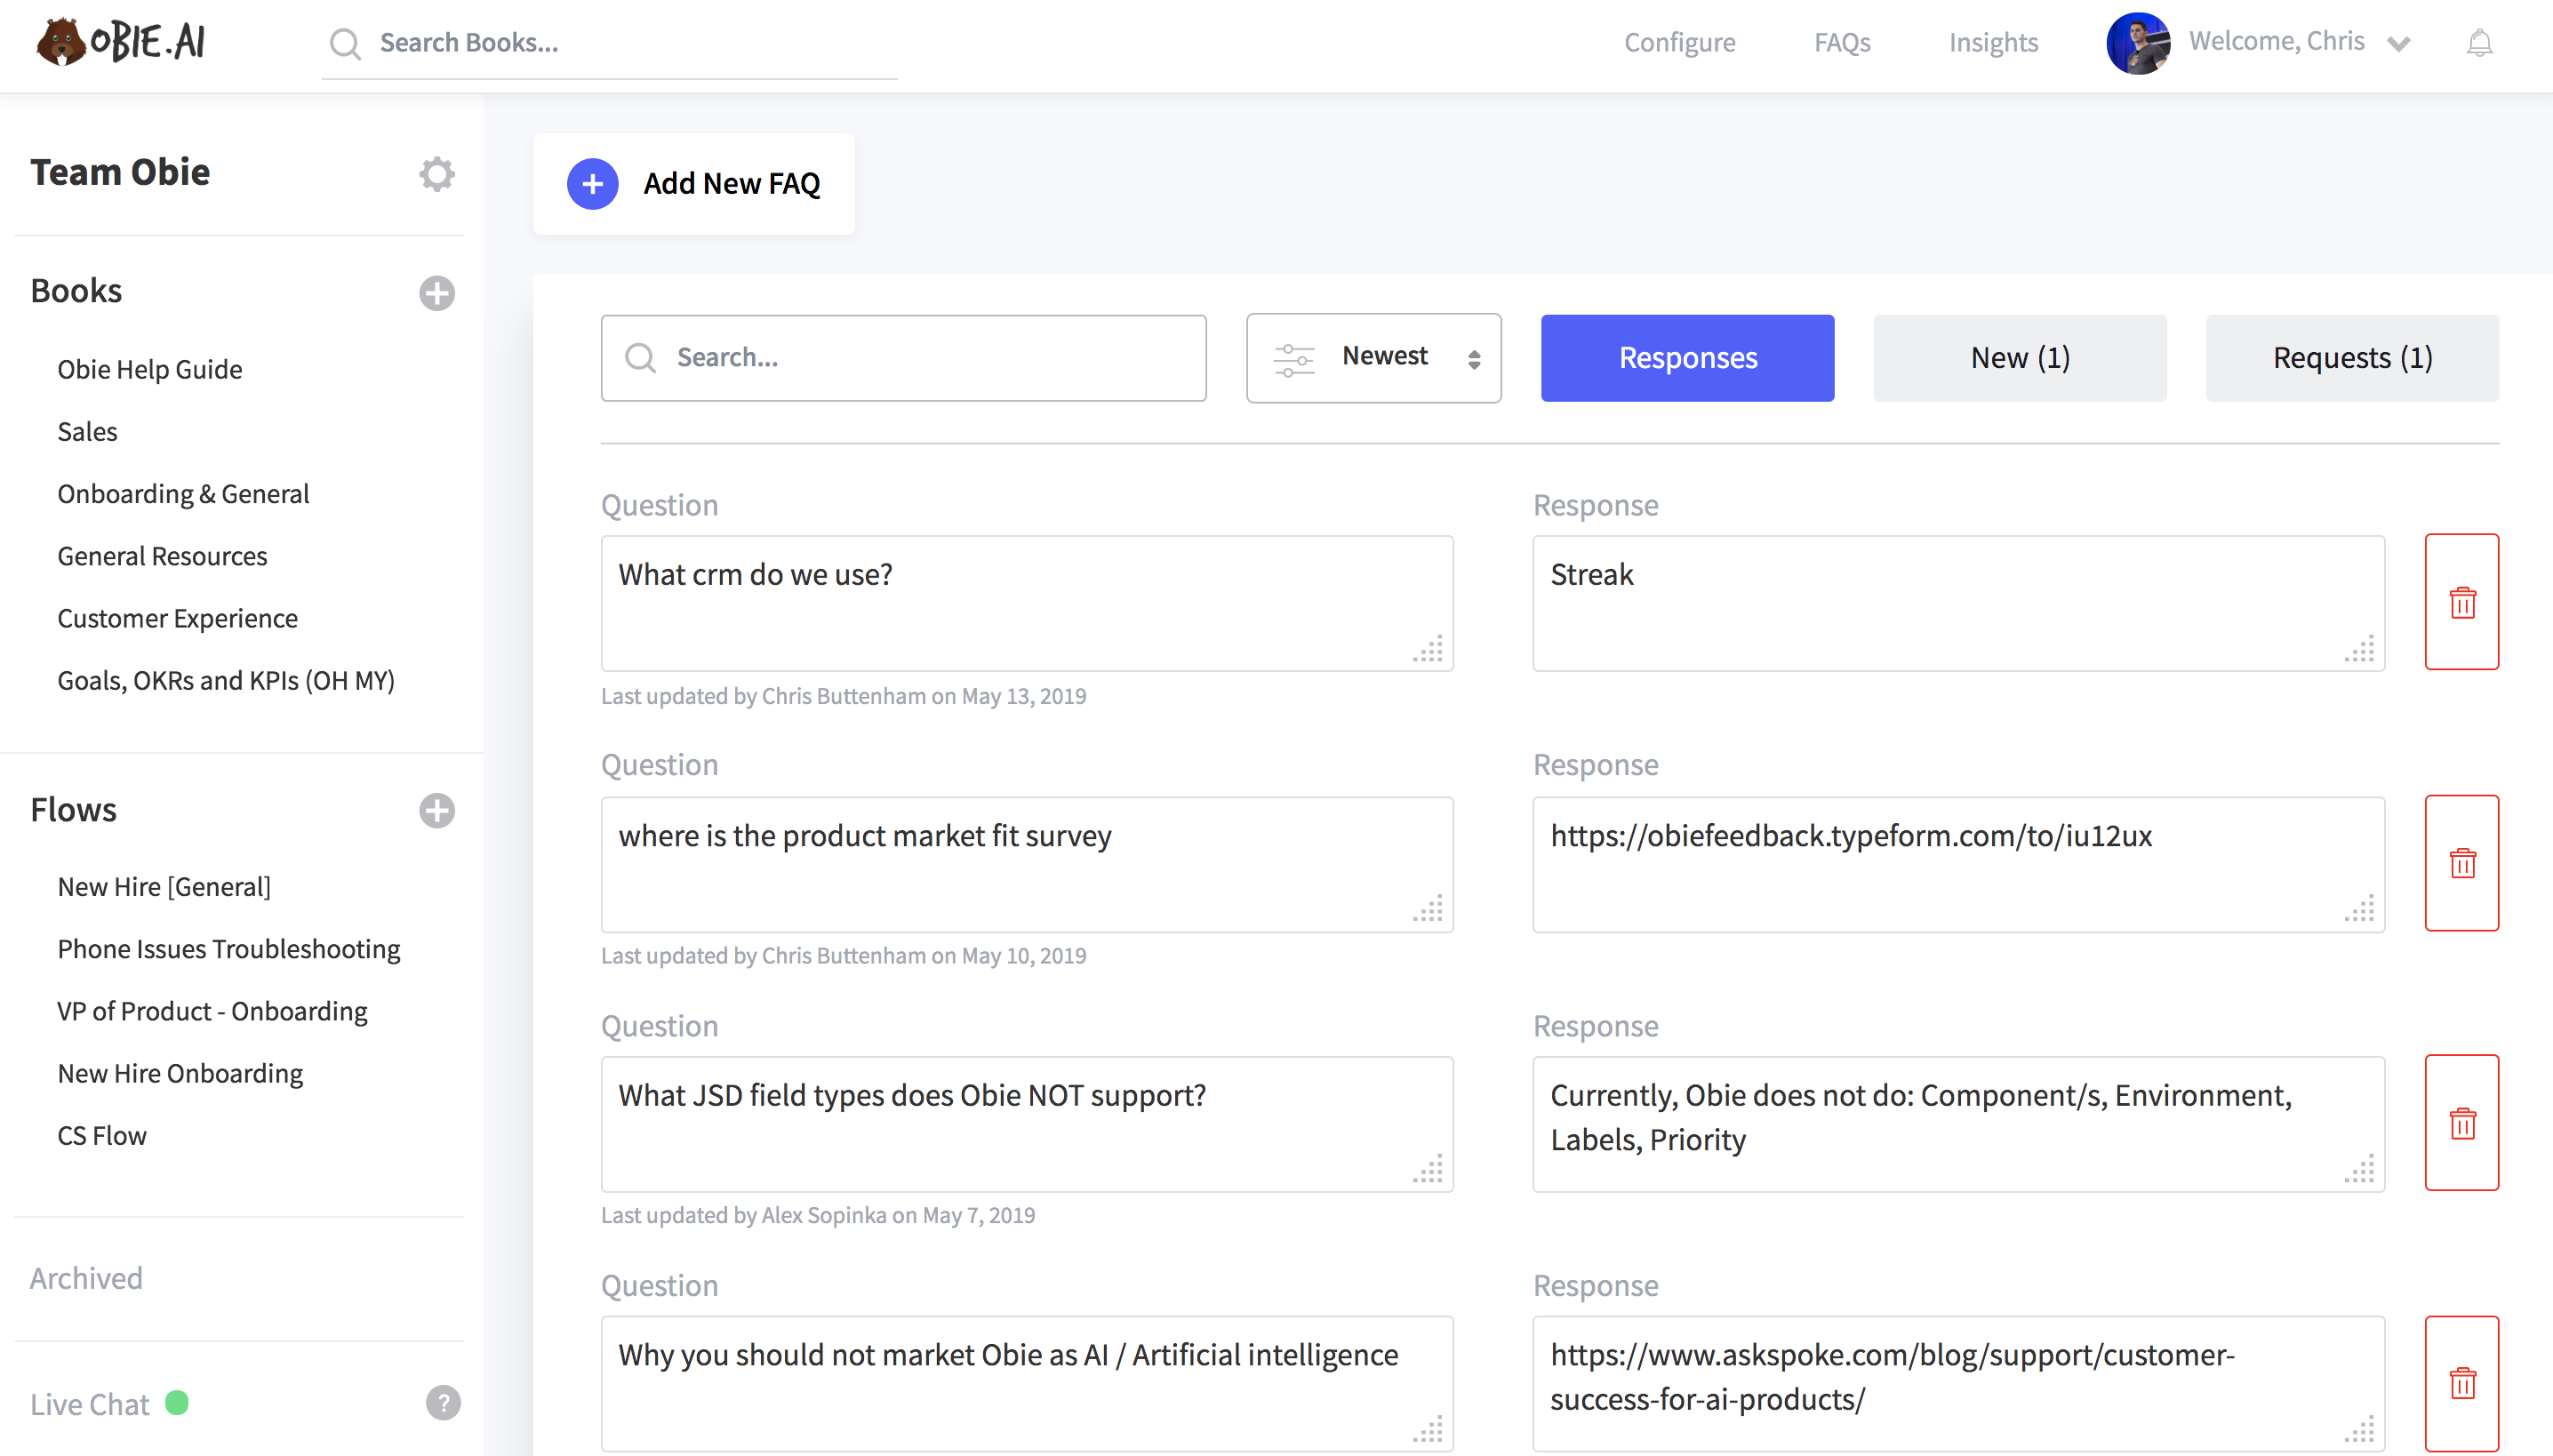
Task: Delete the 'market Obie as AI' FAQ
Action: (2462, 1384)
